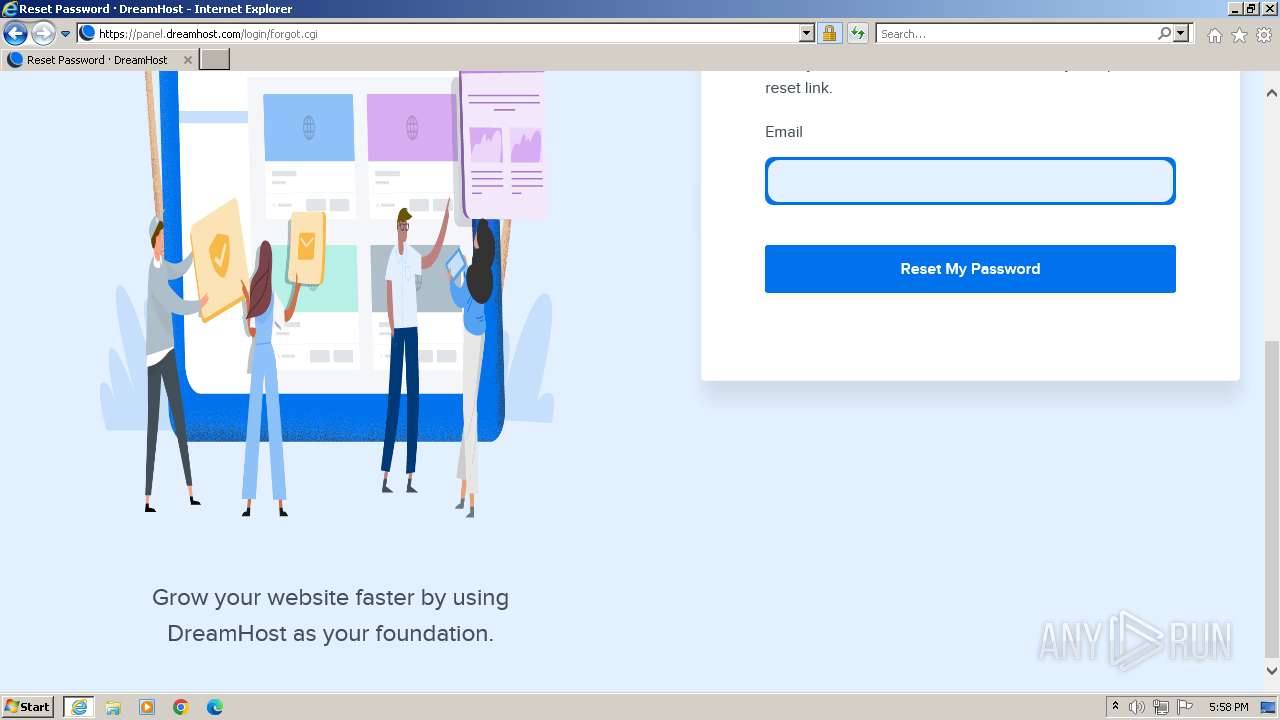Click the browser Back arrow button
The image size is (1280, 720).
click(x=15, y=34)
